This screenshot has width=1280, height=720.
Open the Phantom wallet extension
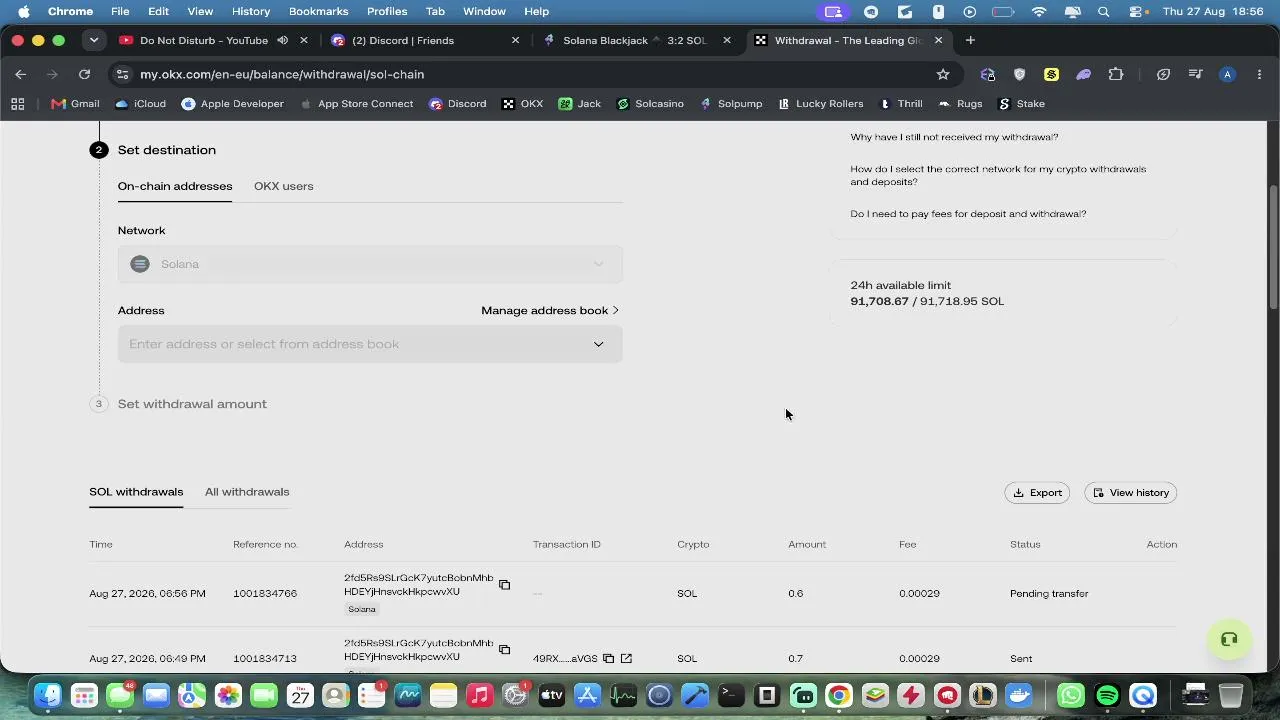tap(1083, 74)
